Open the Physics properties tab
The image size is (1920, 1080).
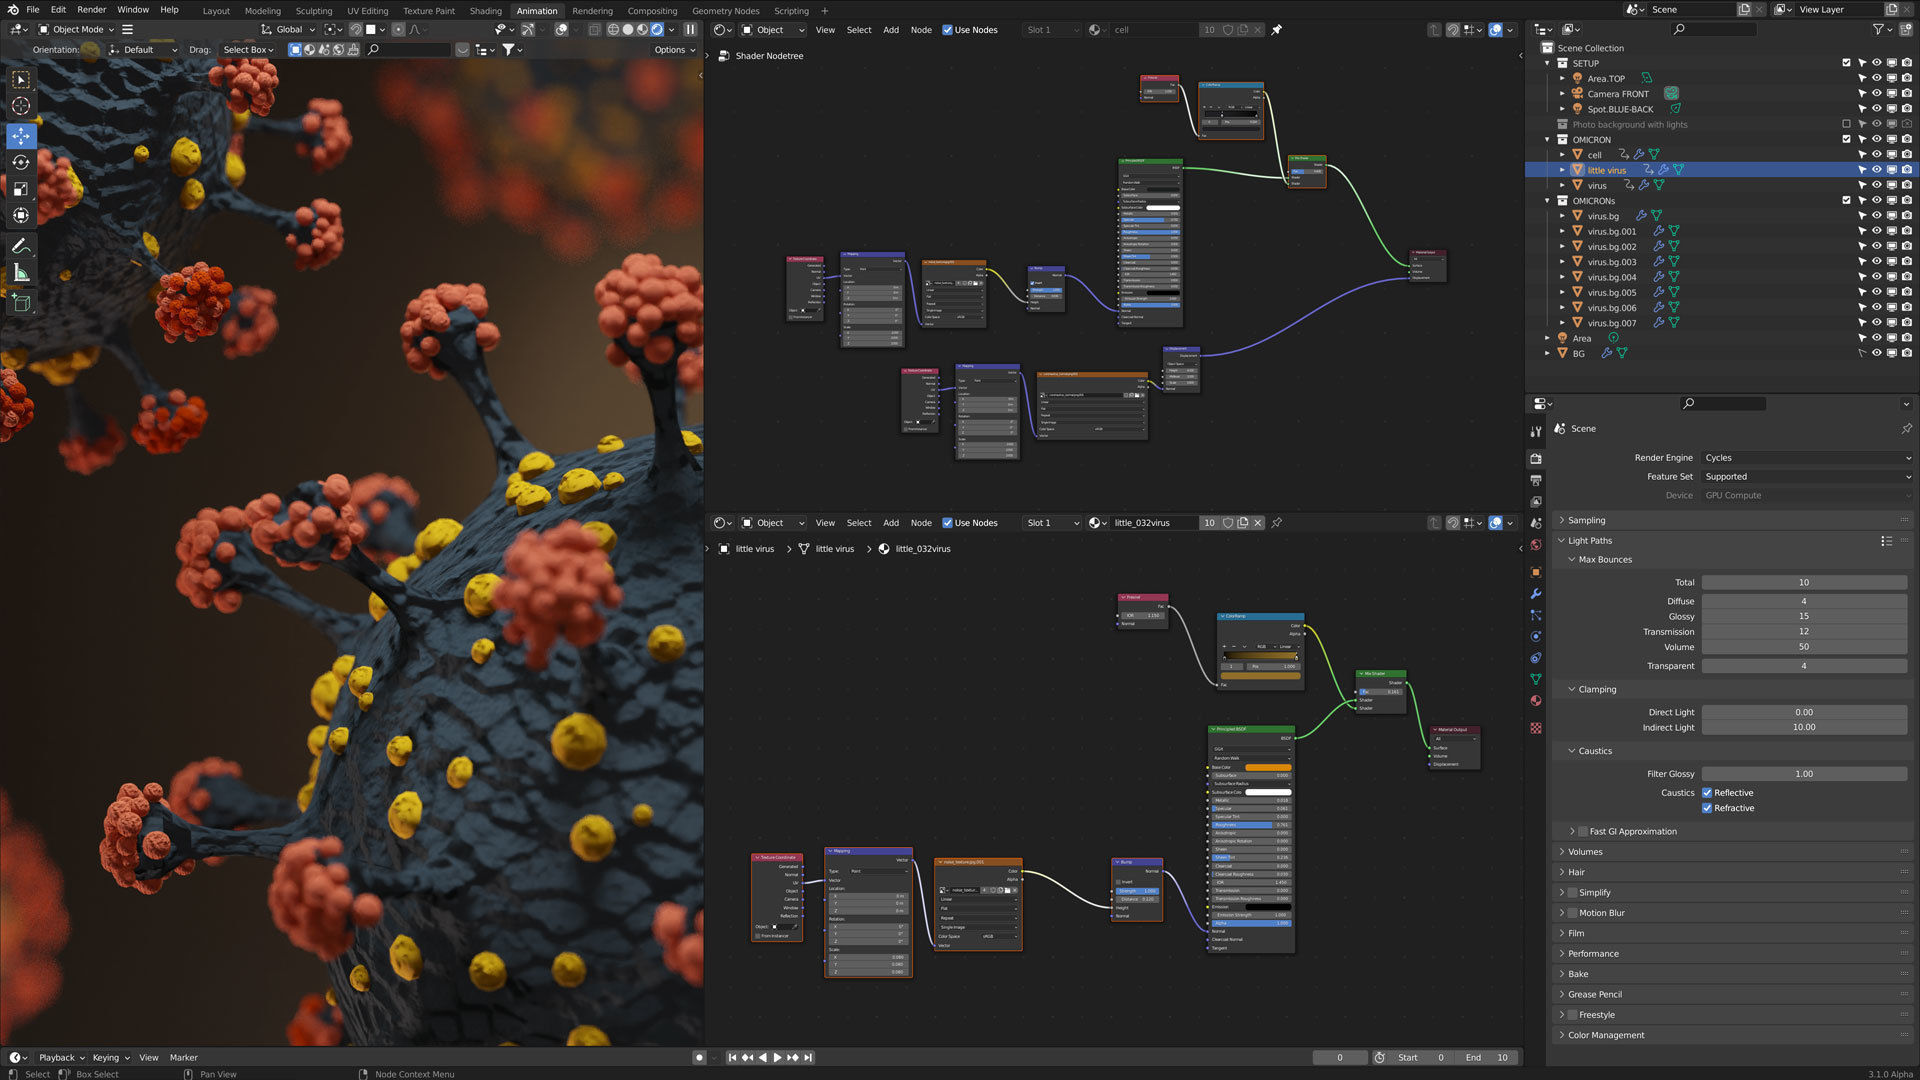[x=1536, y=636]
